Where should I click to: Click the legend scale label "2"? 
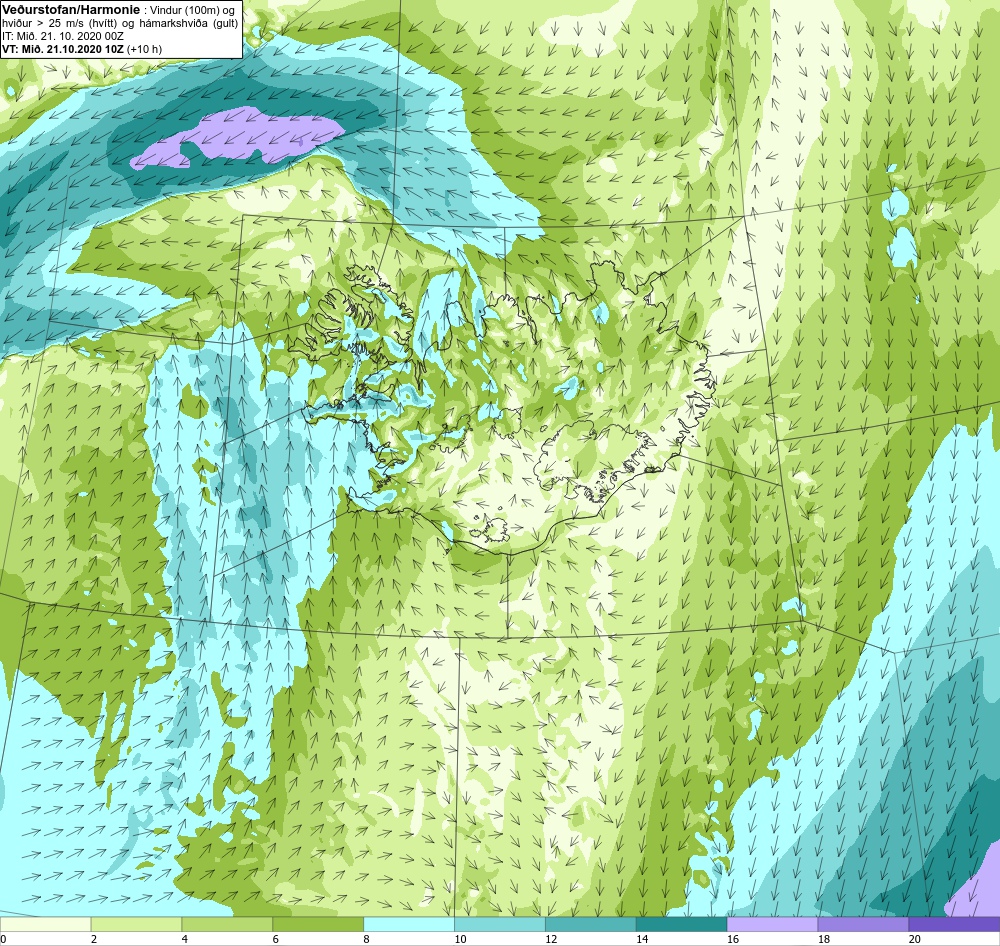pyautogui.click(x=94, y=939)
